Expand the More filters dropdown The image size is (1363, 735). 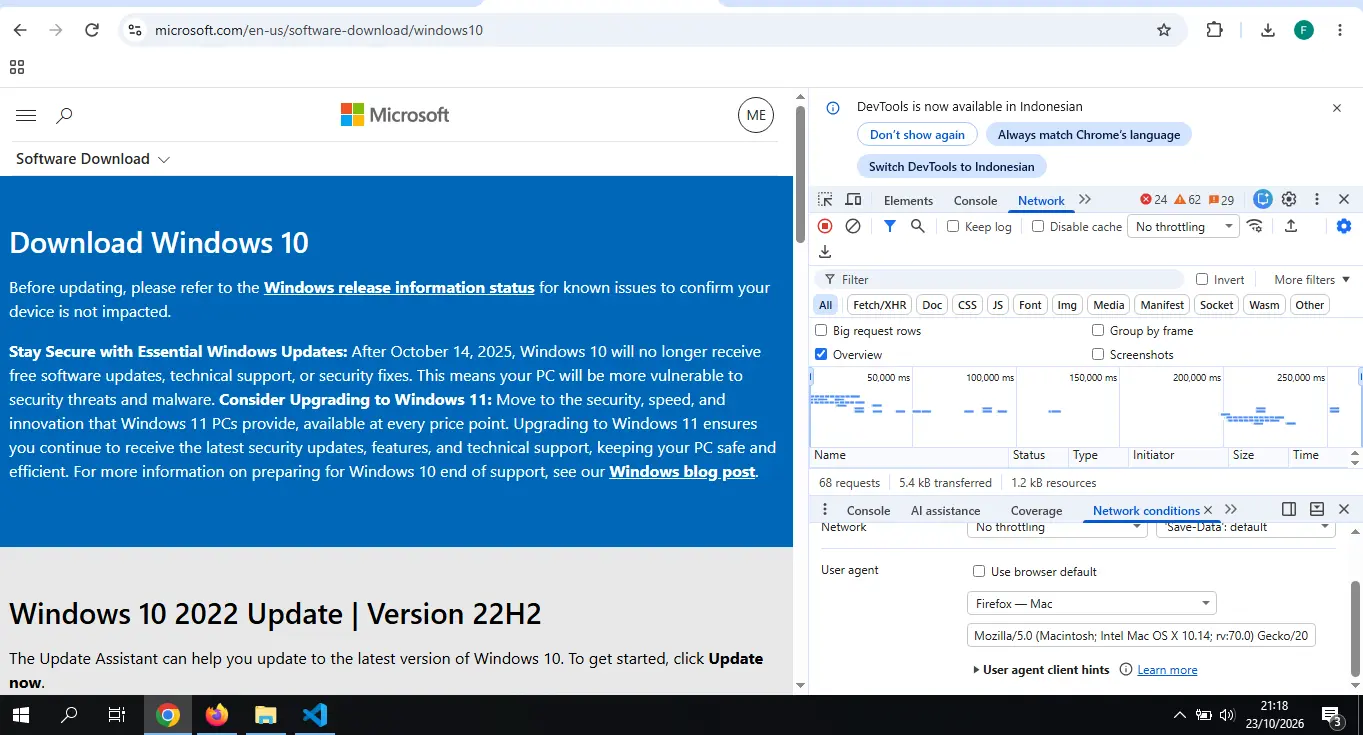tap(1312, 280)
